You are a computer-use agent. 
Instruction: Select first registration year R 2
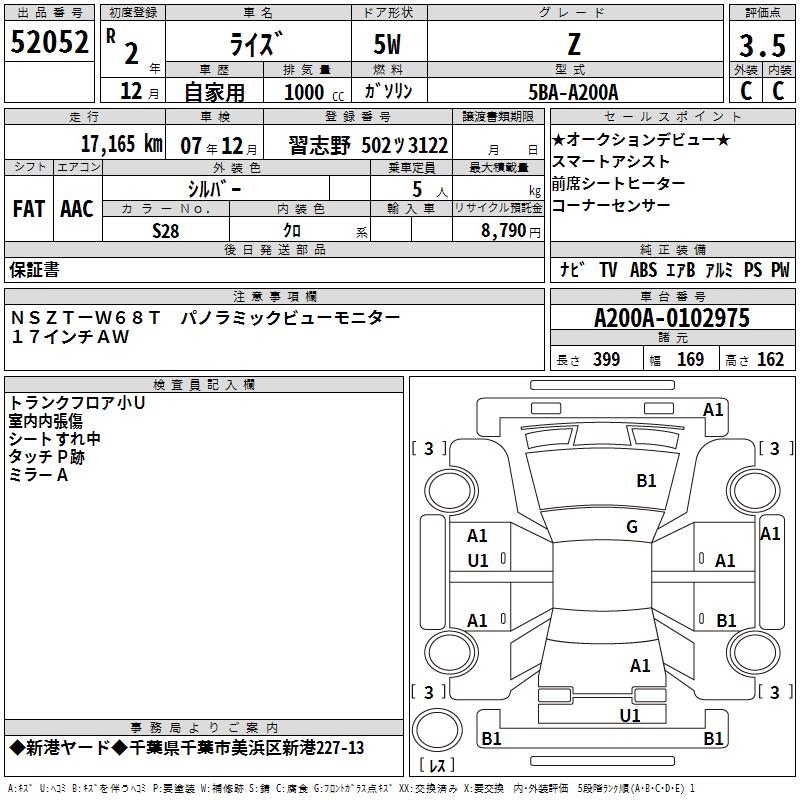tap(123, 46)
